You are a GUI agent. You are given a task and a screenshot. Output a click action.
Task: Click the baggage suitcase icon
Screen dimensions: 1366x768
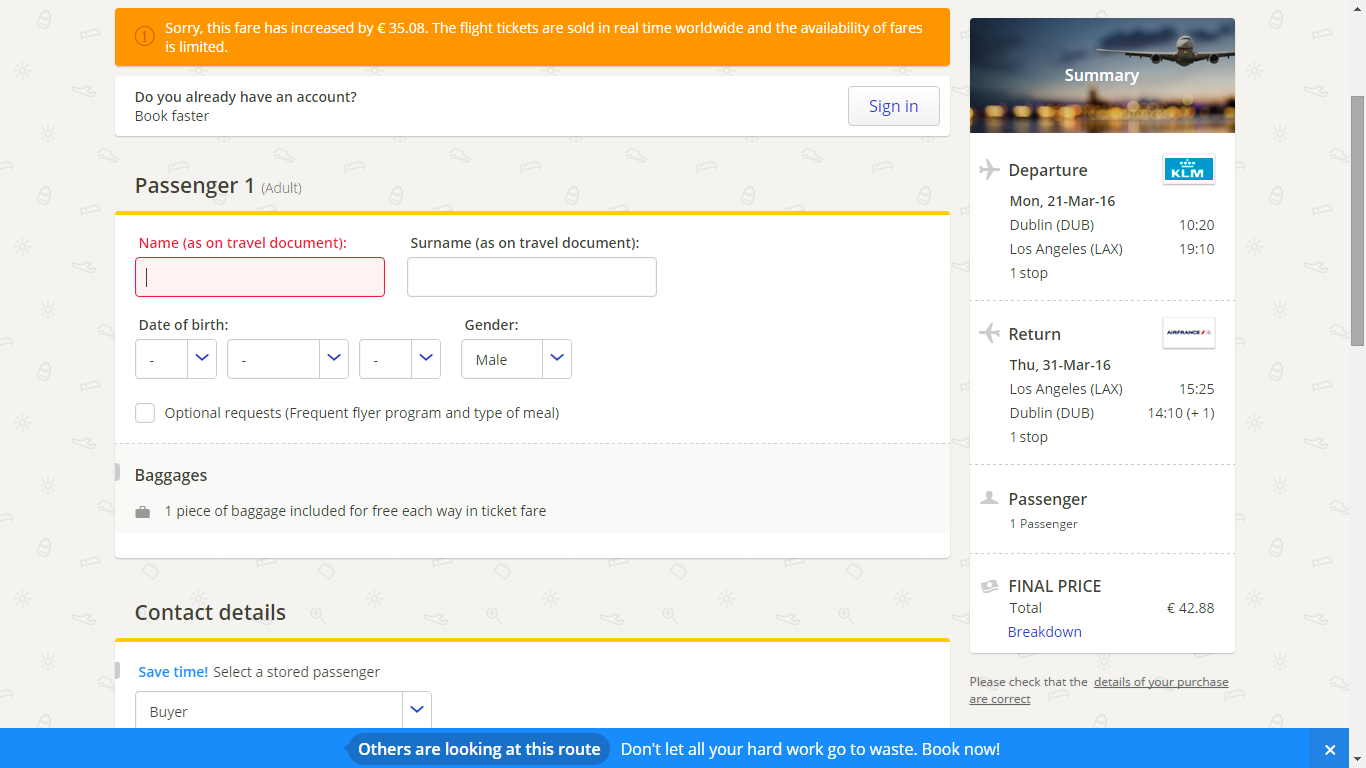point(143,512)
